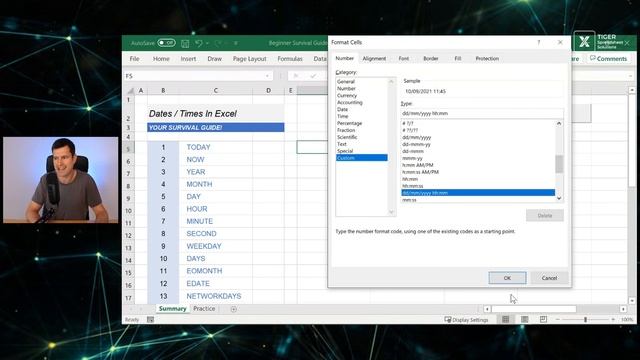Click the Comments button
Viewport: 640px width, 360px height.
tap(608, 59)
